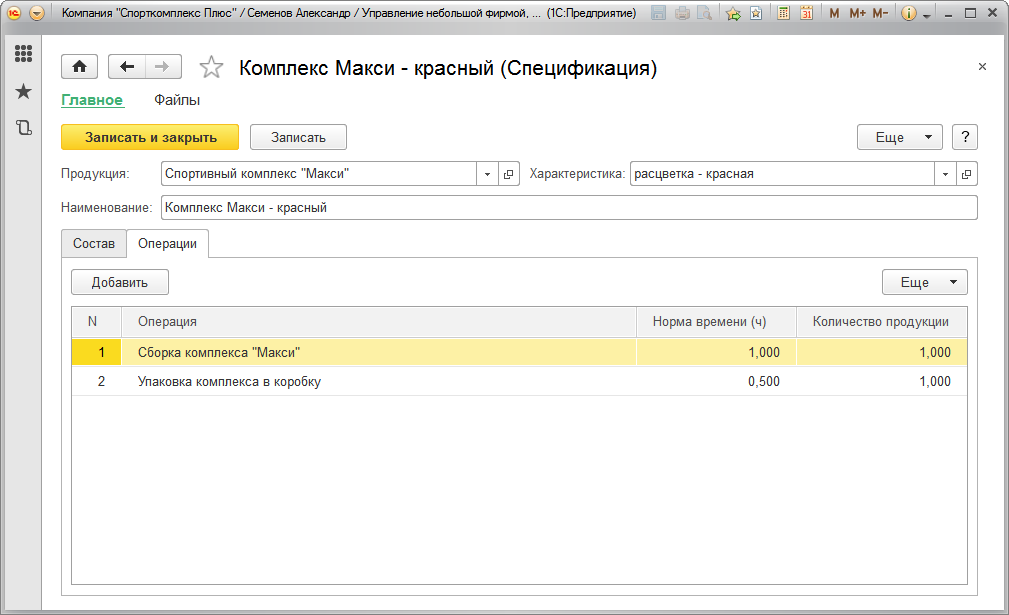This screenshot has width=1009, height=615.
Task: Select row Упаковка комплекса в коробку
Action: pyautogui.click(x=519, y=381)
